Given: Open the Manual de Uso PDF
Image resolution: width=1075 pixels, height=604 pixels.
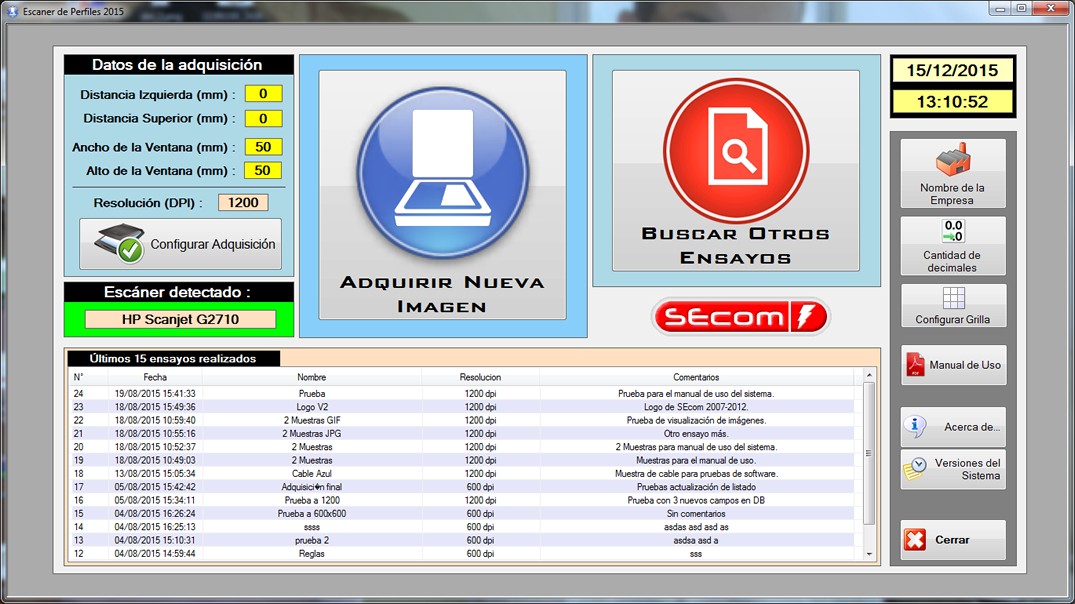Looking at the screenshot, I should coord(953,366).
